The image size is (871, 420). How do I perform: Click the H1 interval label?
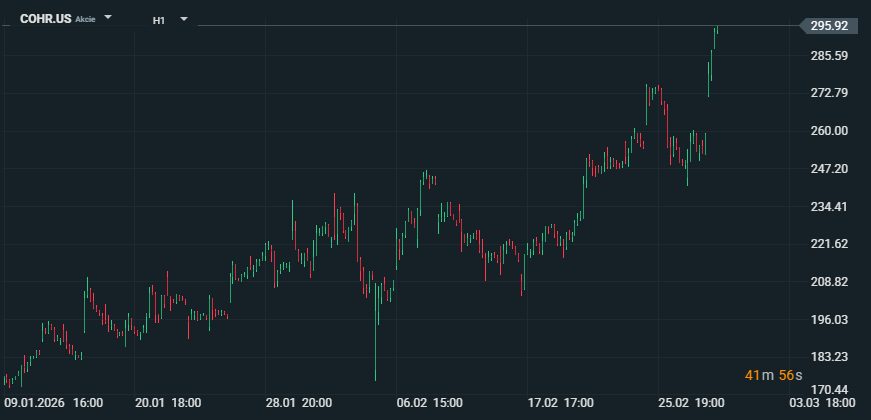[159, 19]
